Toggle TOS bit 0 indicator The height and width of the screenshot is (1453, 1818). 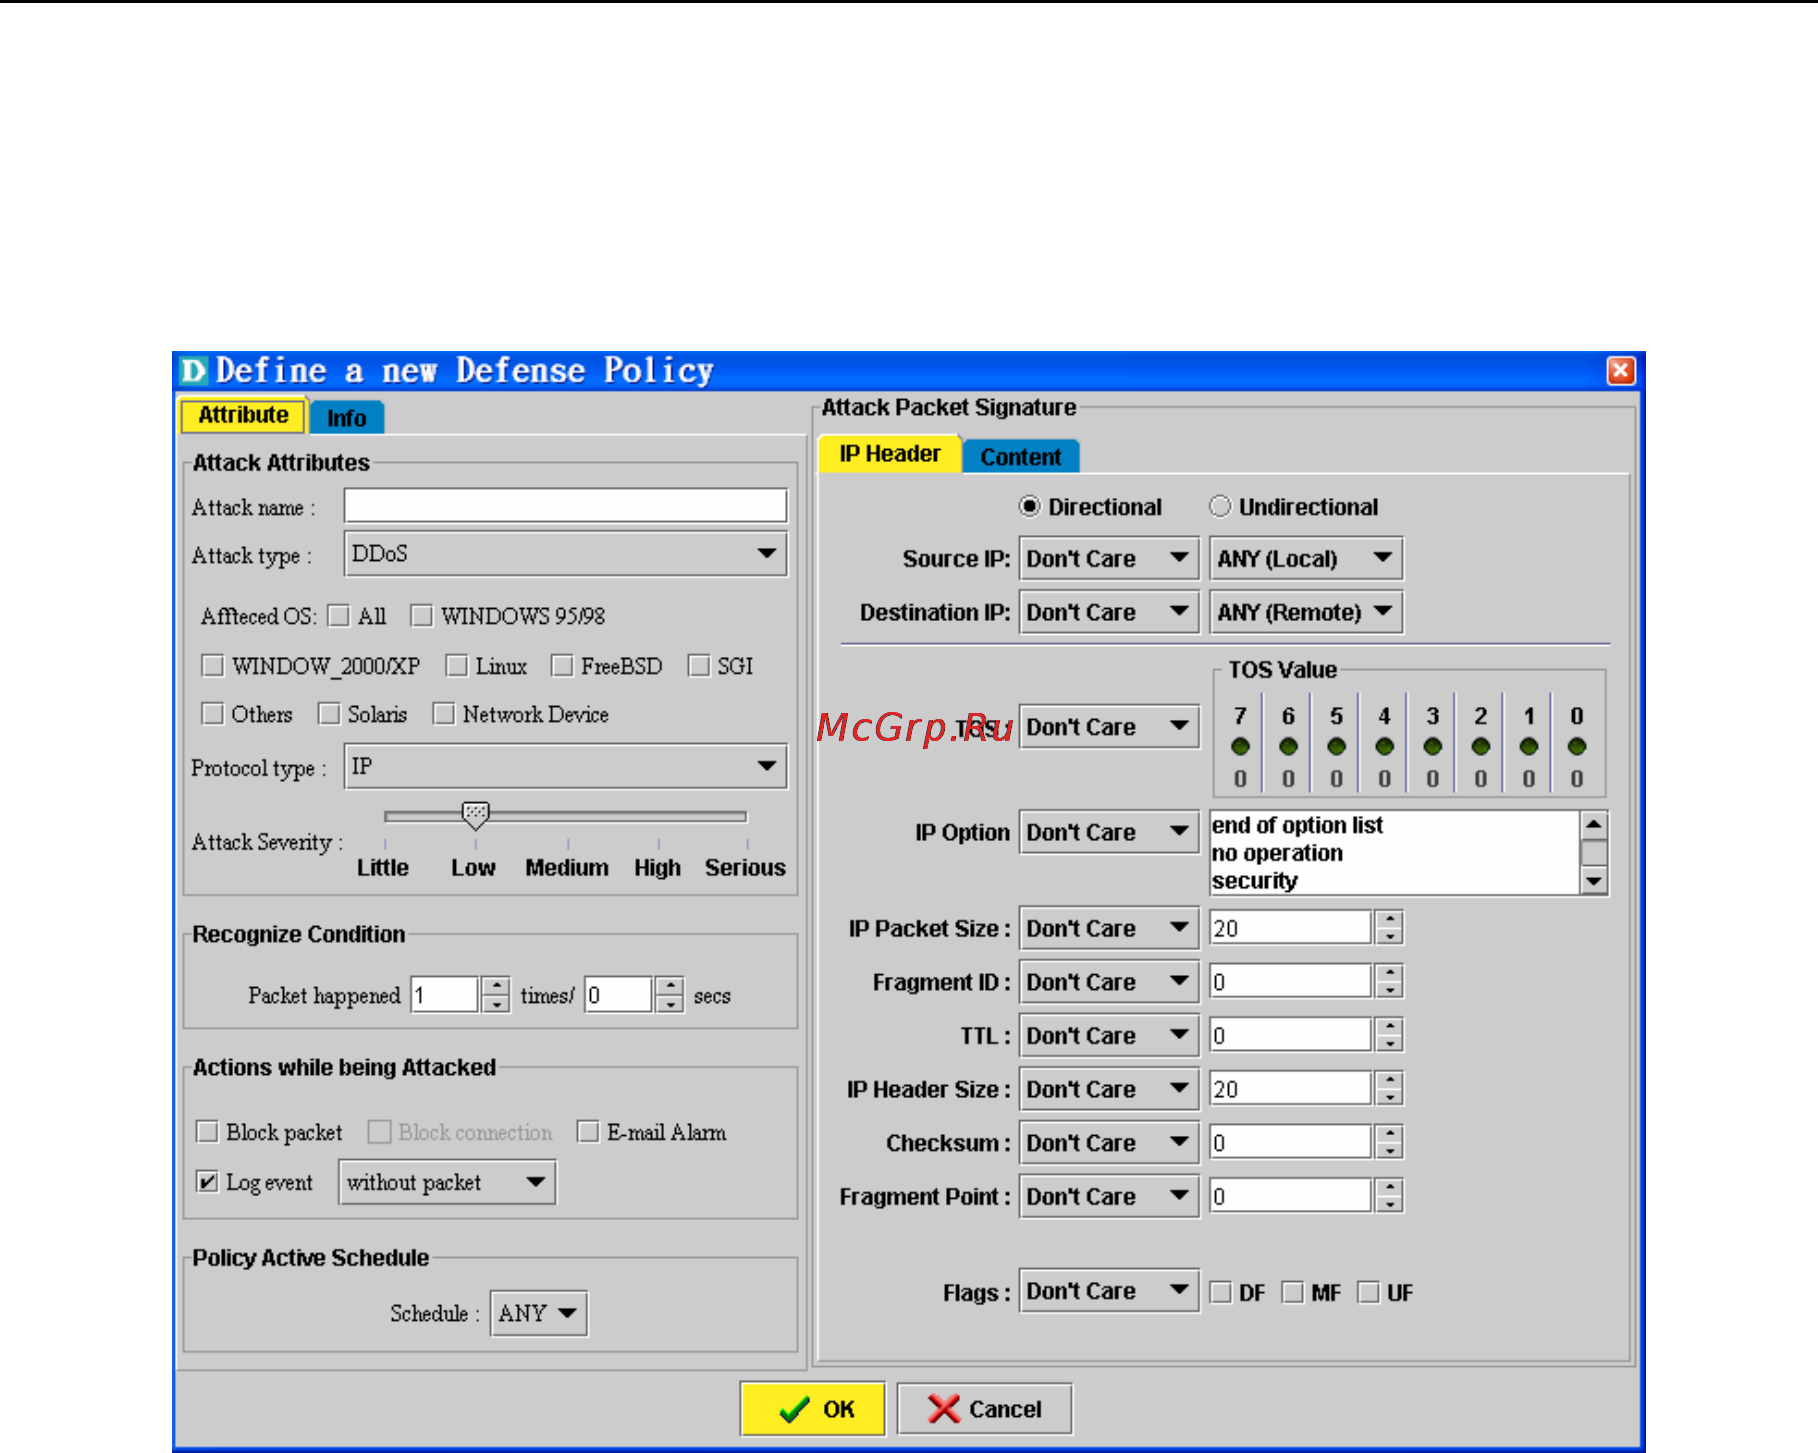point(1577,746)
